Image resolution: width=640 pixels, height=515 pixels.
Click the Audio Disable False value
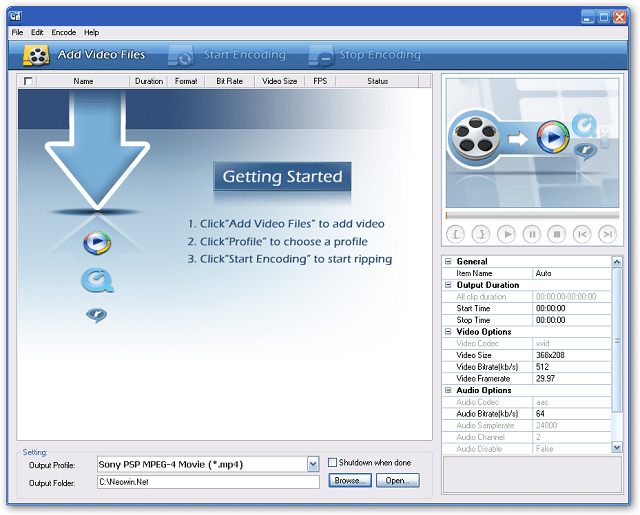[x=571, y=449]
